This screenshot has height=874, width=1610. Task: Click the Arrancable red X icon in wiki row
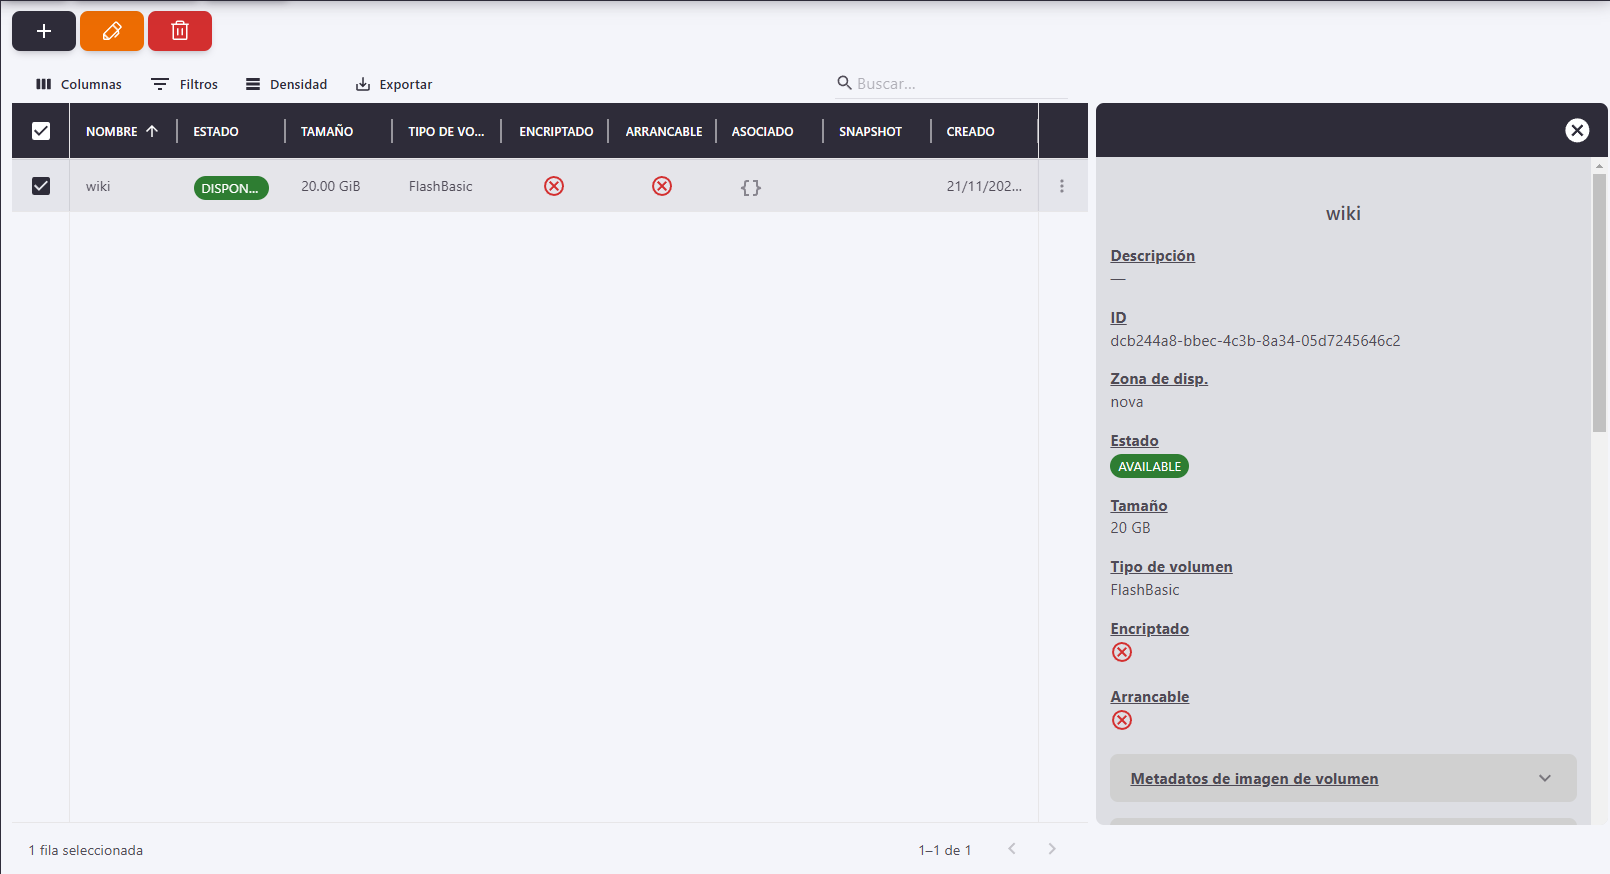coord(662,186)
